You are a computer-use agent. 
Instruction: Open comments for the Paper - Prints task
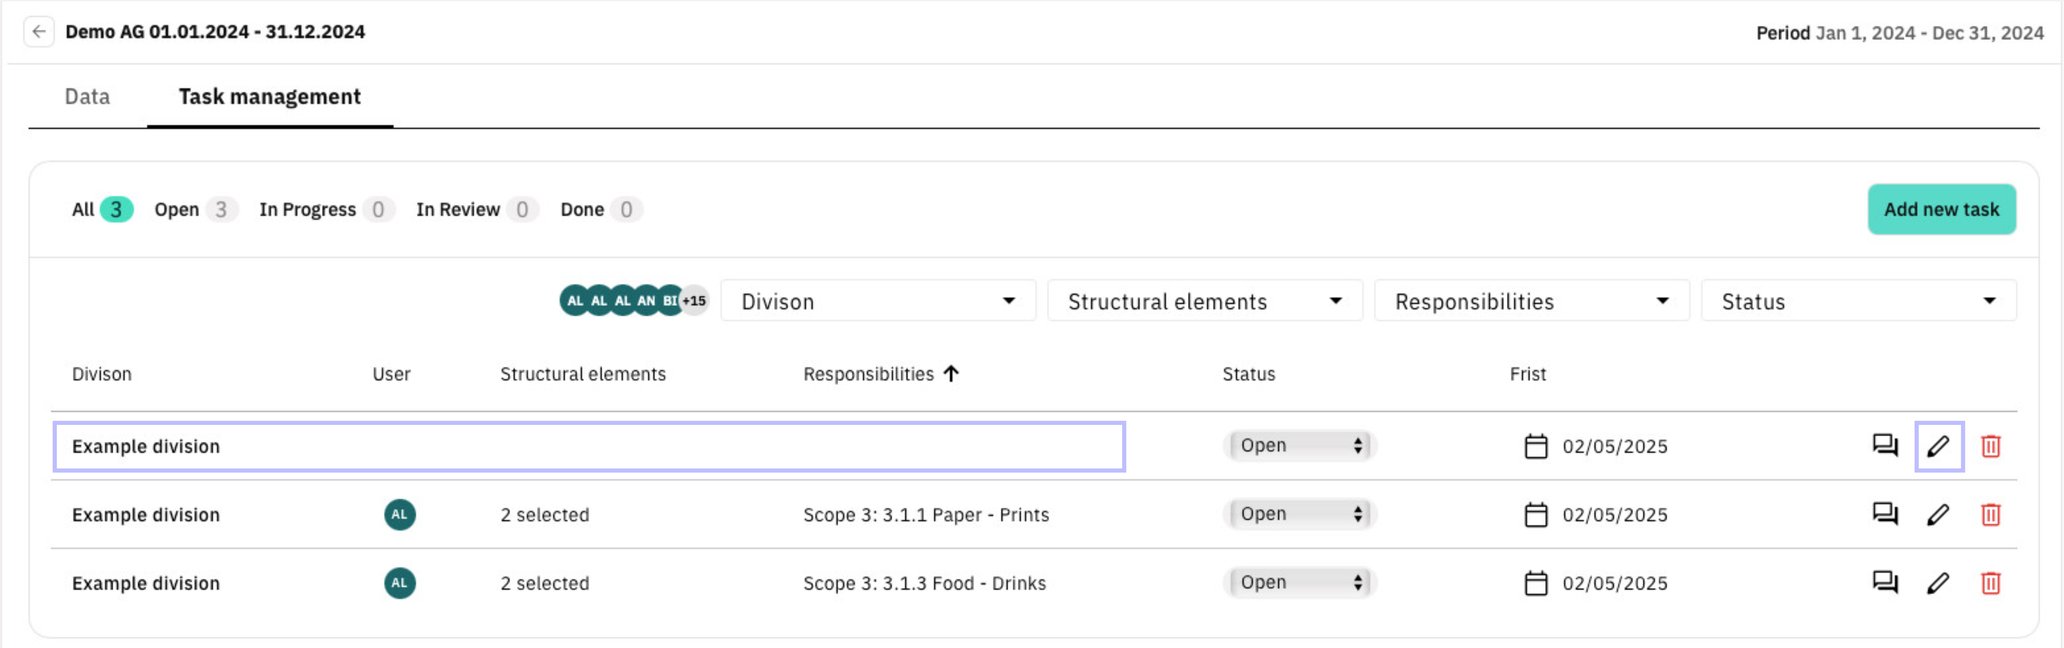coord(1885,514)
